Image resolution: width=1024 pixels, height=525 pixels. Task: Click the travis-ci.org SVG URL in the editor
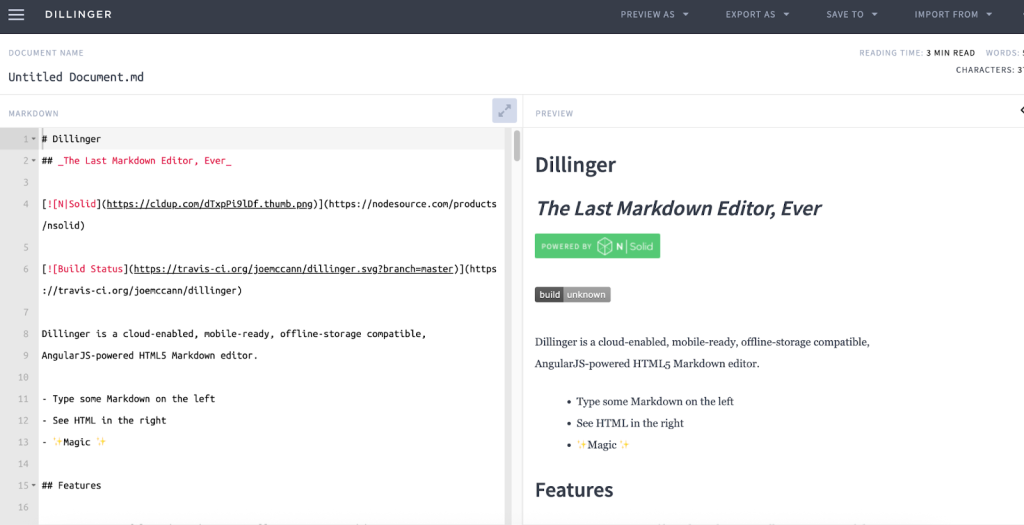click(x=293, y=269)
